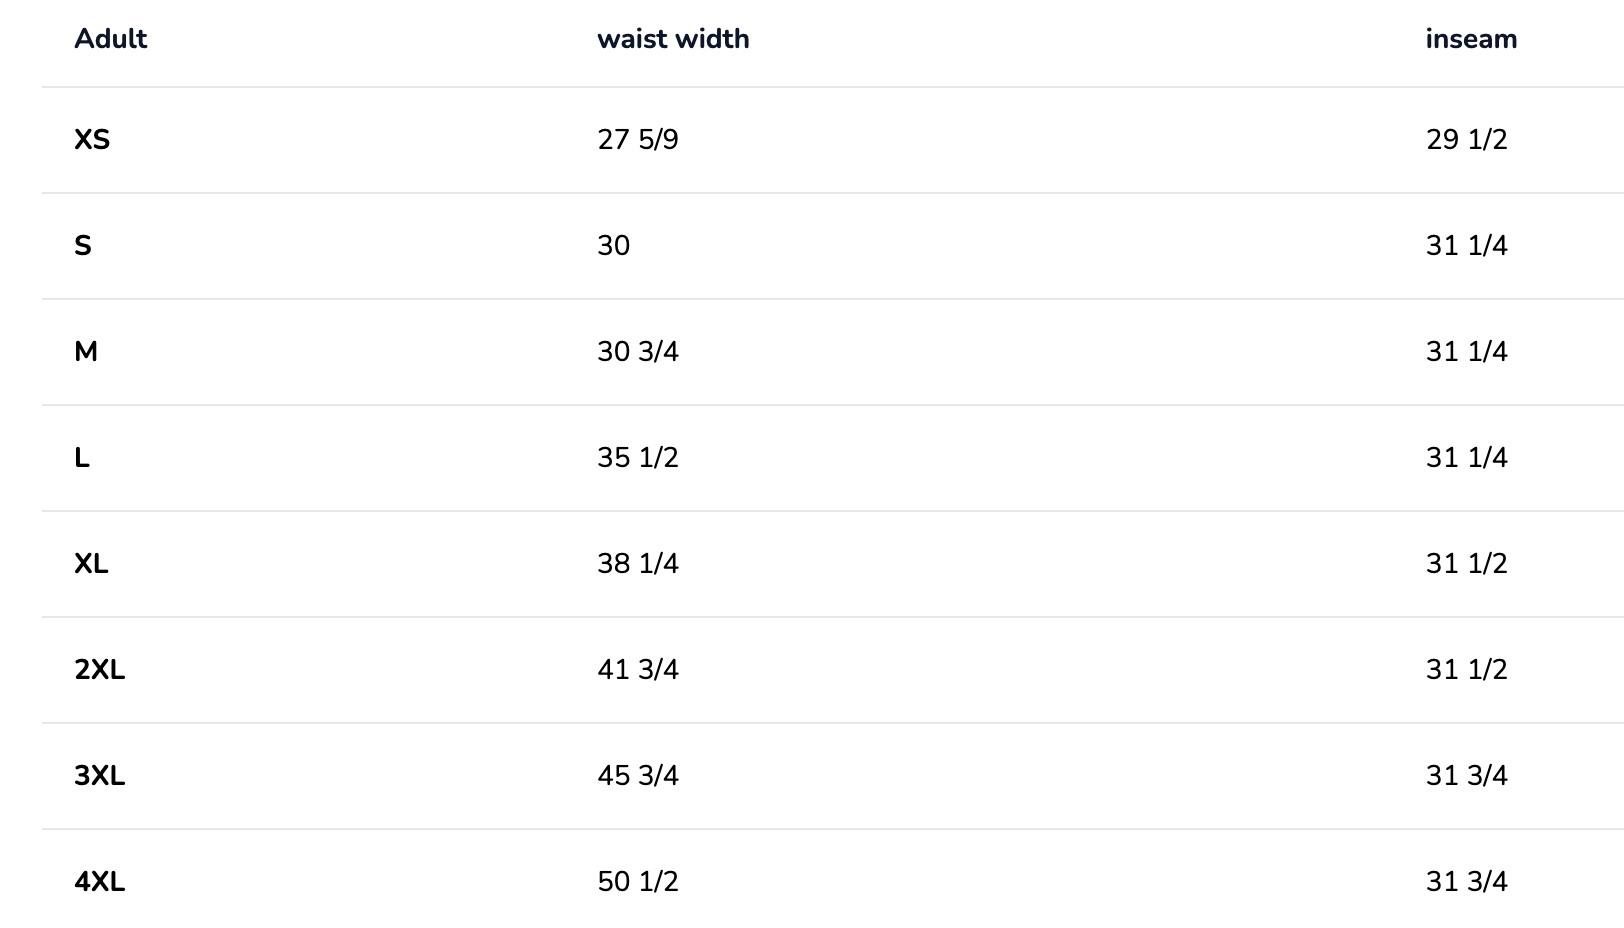Select the XS size row label

[92, 140]
